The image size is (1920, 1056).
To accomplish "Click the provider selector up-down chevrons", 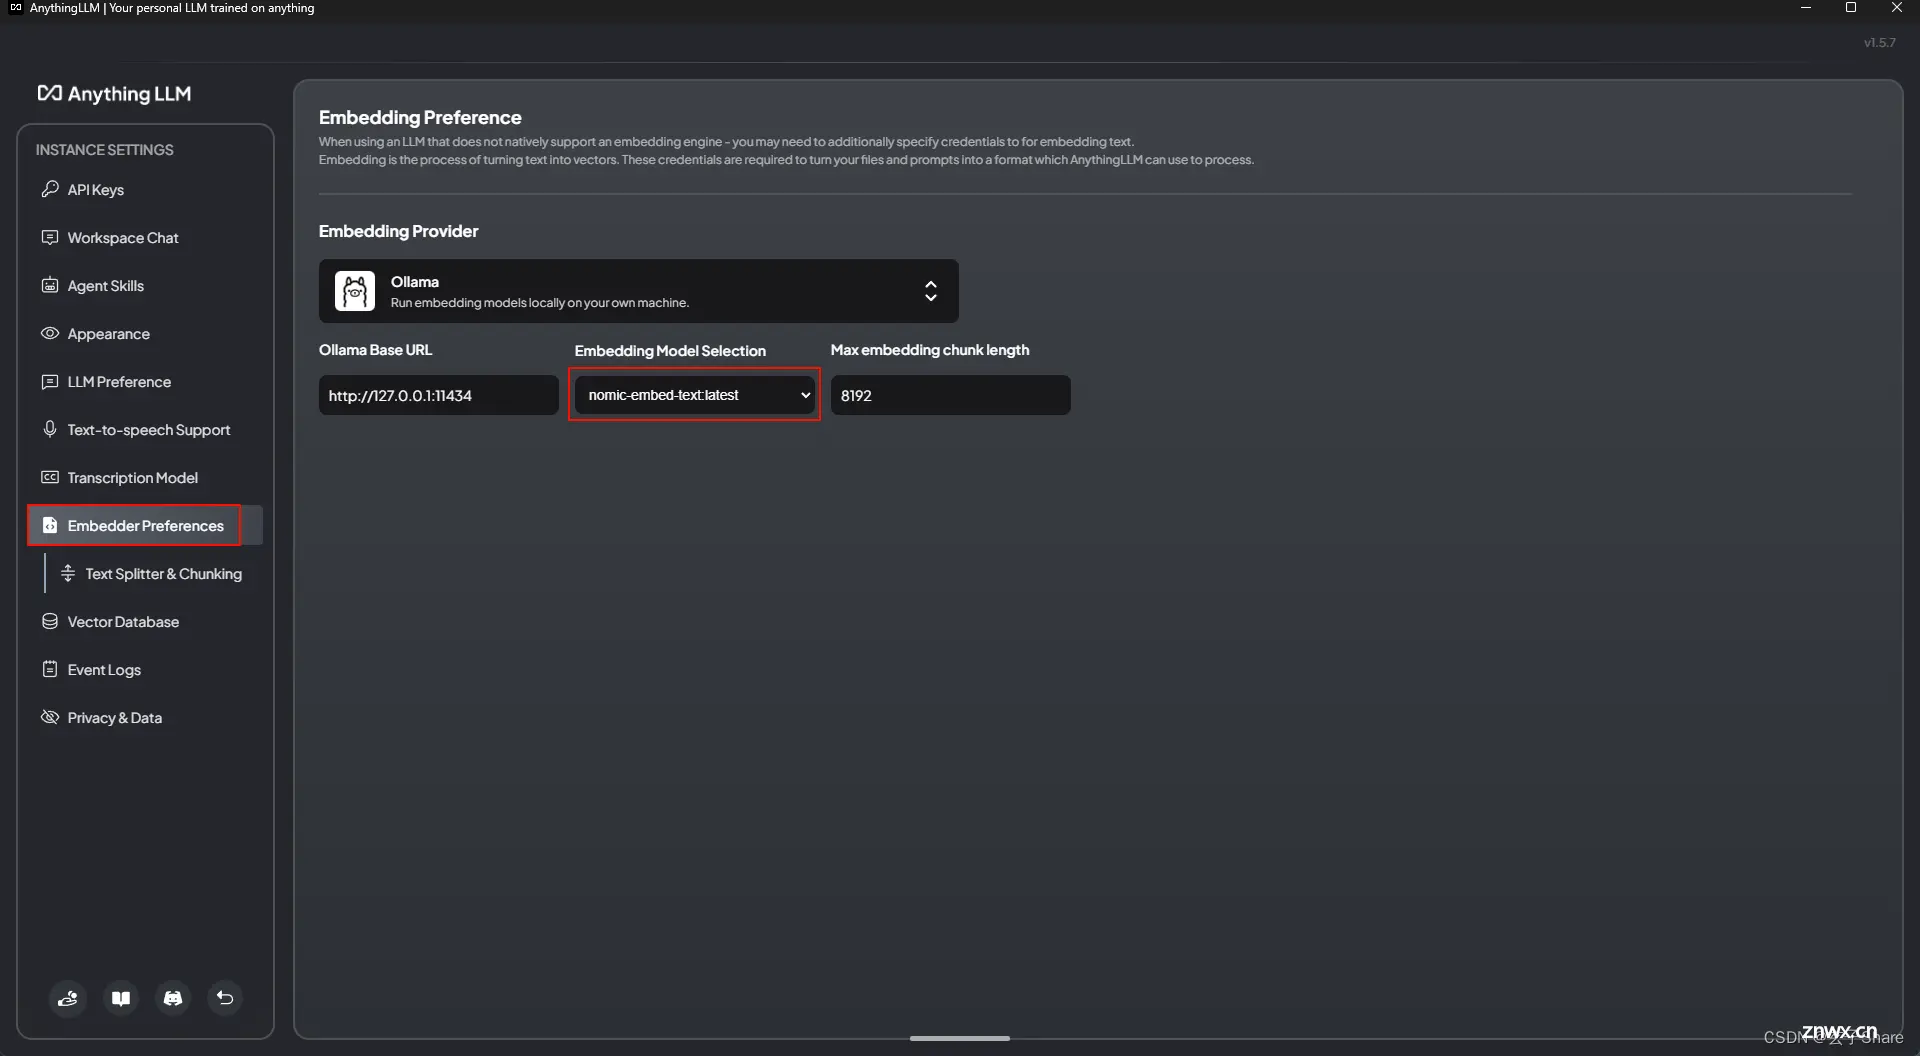I will 931,291.
